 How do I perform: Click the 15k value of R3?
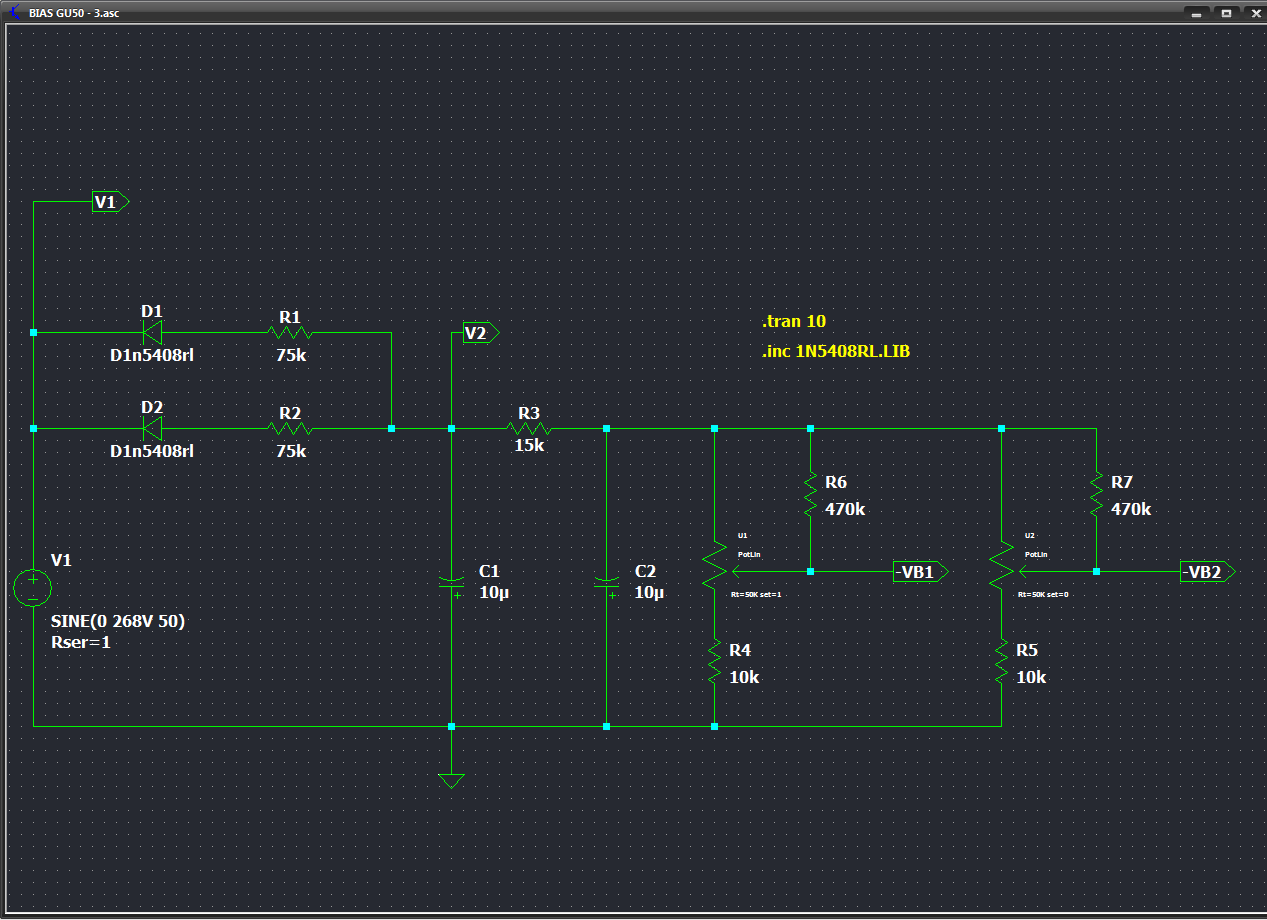click(529, 445)
